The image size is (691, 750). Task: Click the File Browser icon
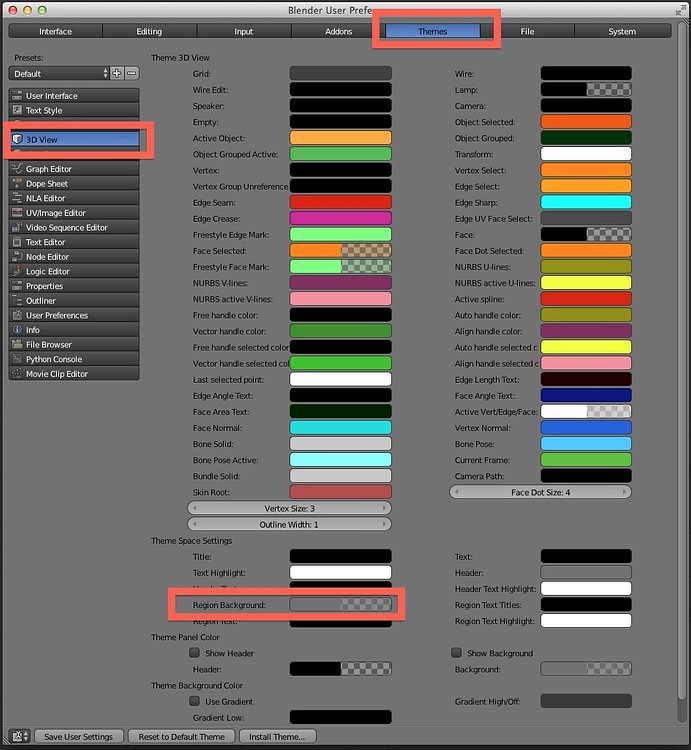[x=17, y=344]
